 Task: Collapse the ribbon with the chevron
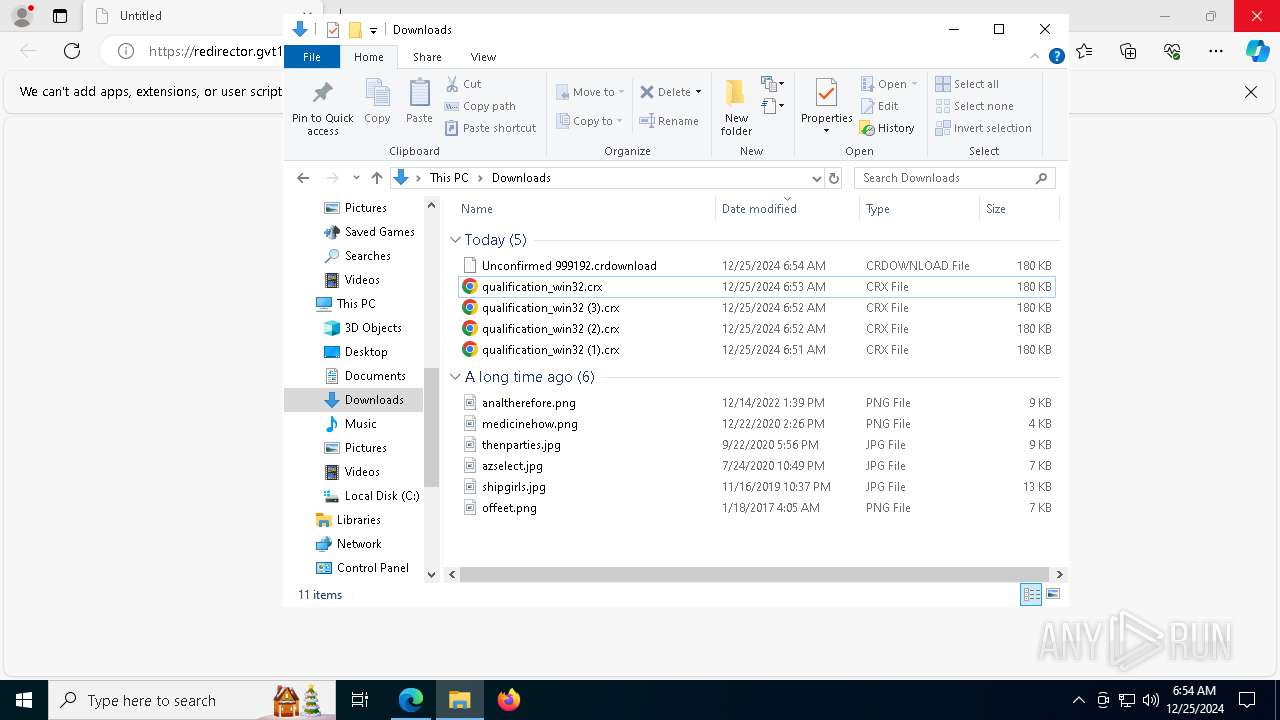(x=1035, y=56)
